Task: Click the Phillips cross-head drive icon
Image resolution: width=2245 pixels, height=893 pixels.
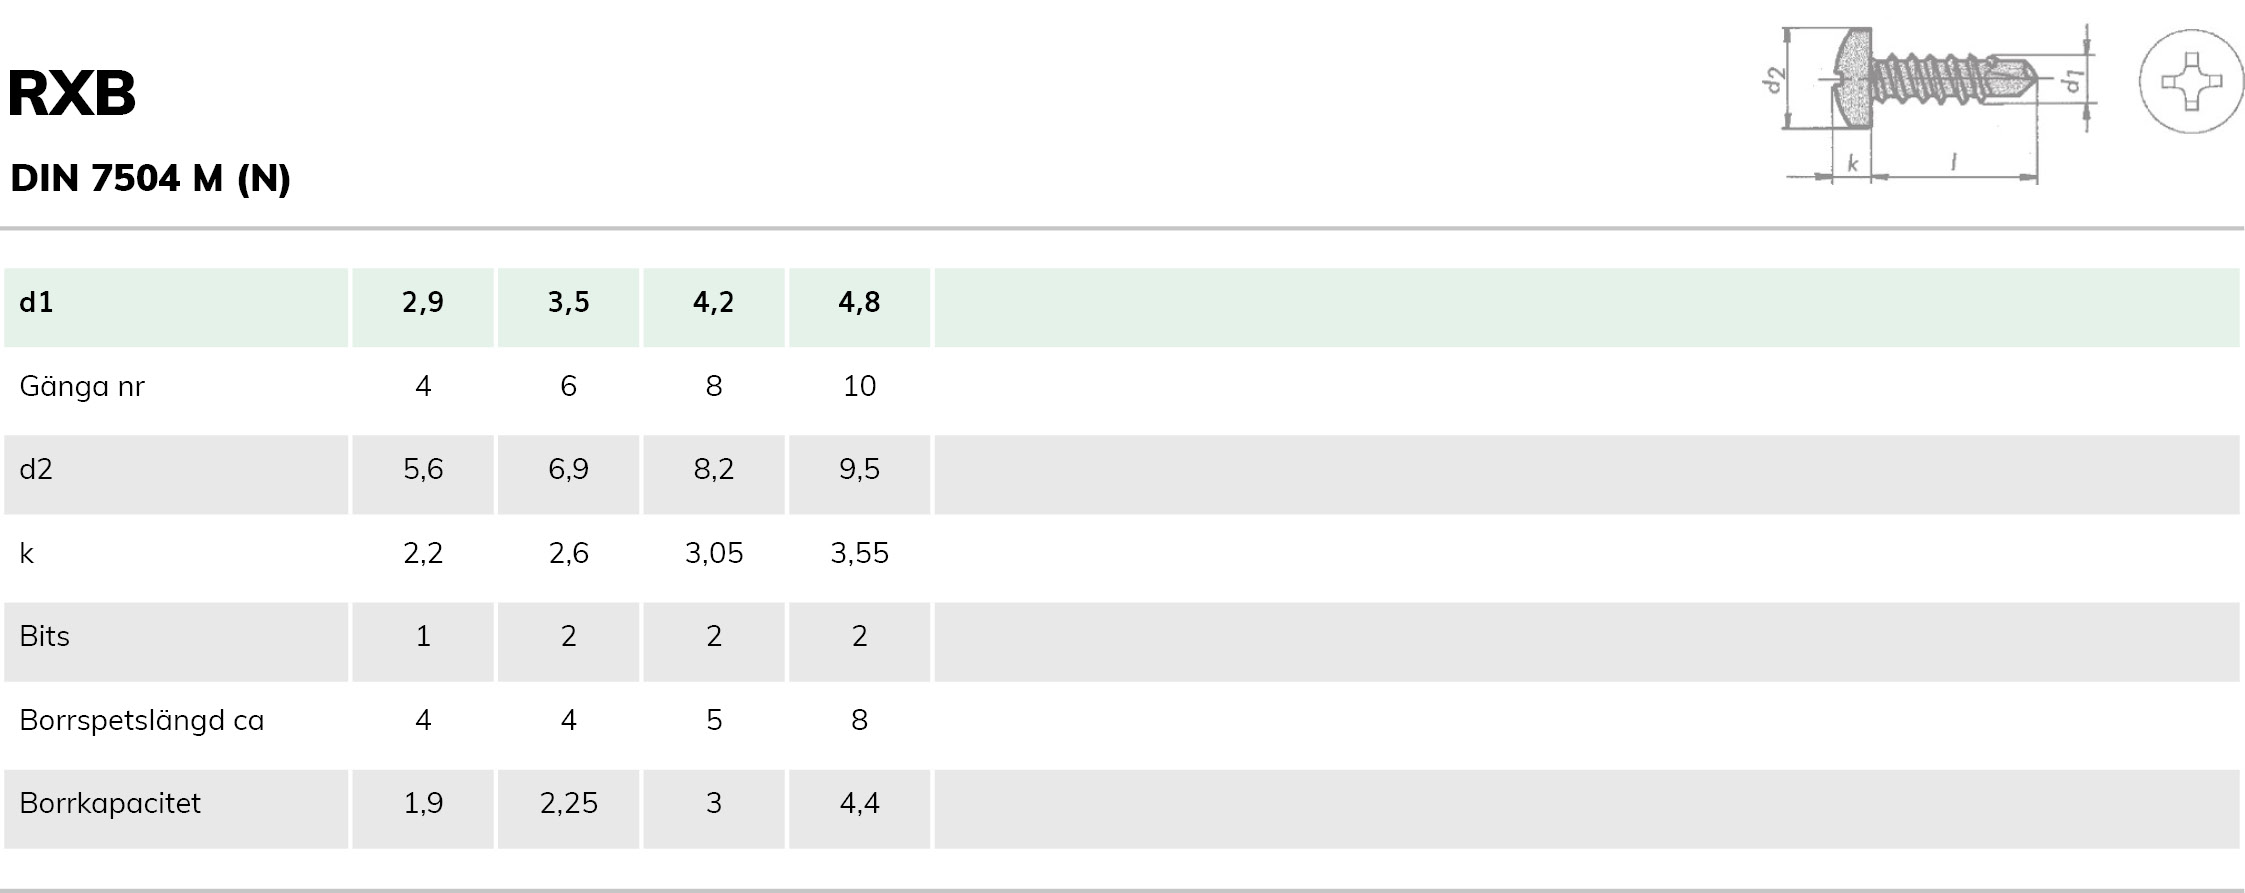Action: [x=2191, y=81]
